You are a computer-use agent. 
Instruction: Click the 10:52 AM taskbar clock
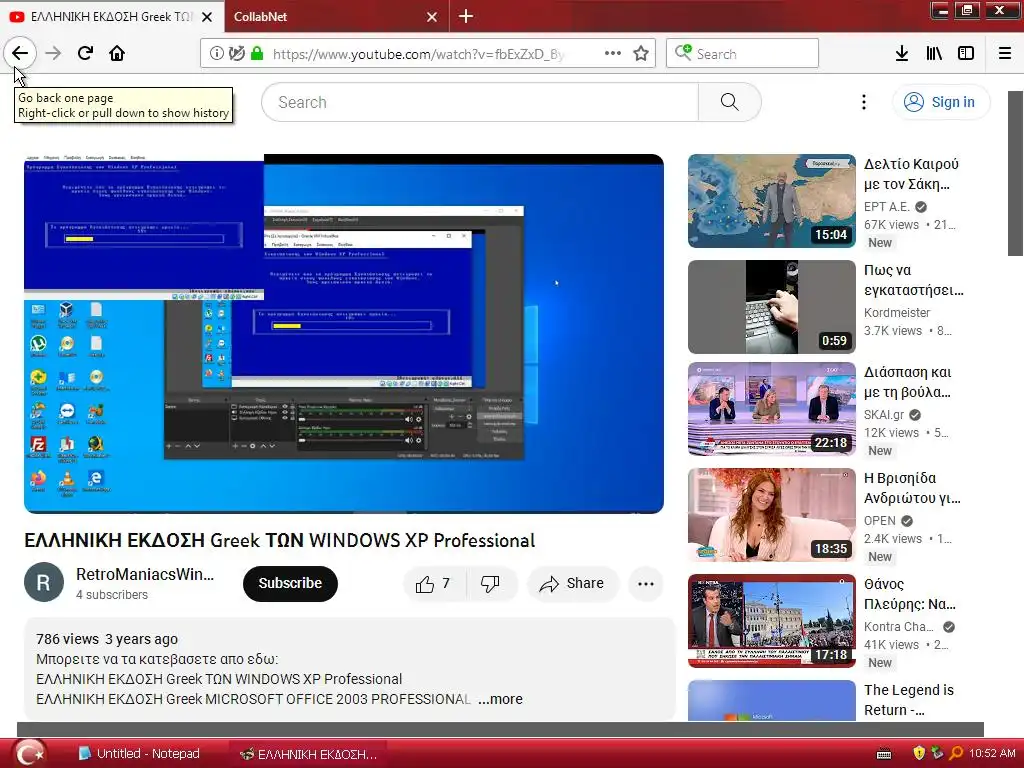pyautogui.click(x=992, y=753)
